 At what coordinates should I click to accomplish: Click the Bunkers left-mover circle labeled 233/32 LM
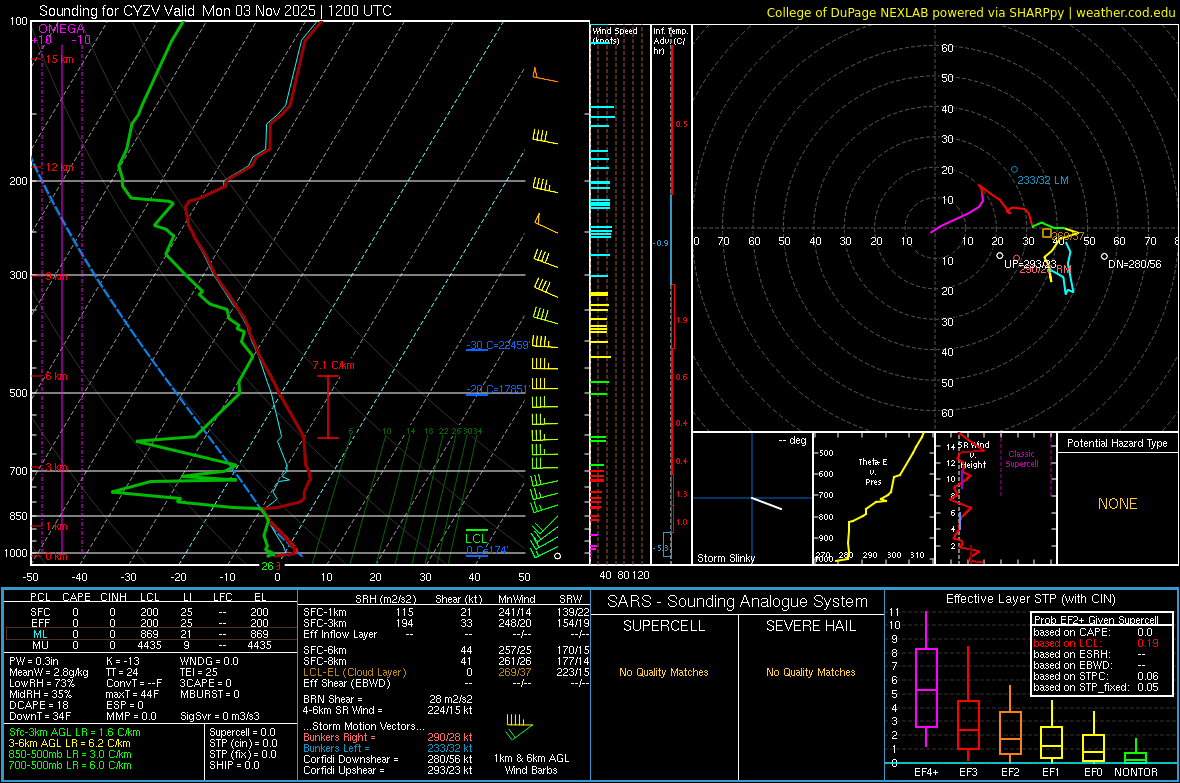[x=1014, y=169]
